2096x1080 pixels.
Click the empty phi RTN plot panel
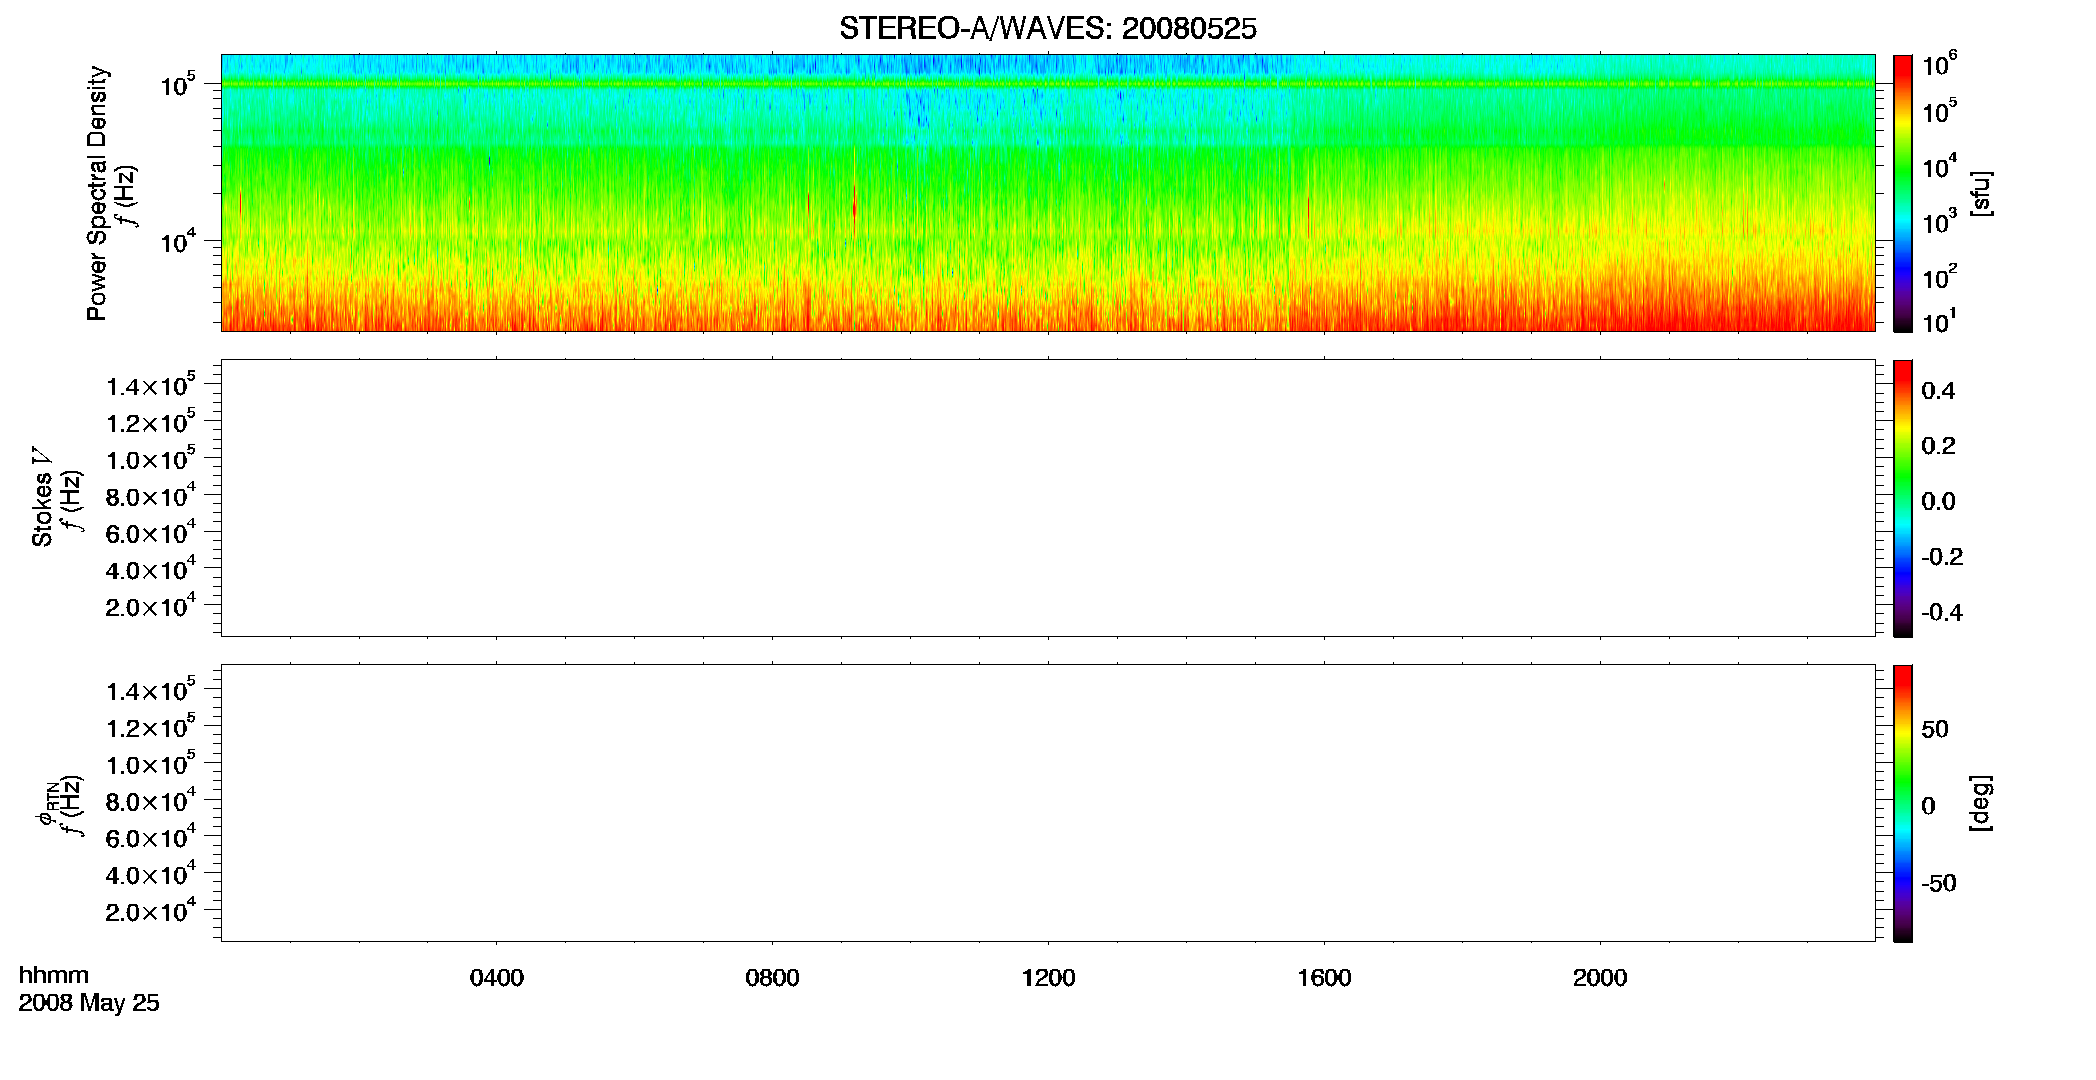pos(1048,803)
